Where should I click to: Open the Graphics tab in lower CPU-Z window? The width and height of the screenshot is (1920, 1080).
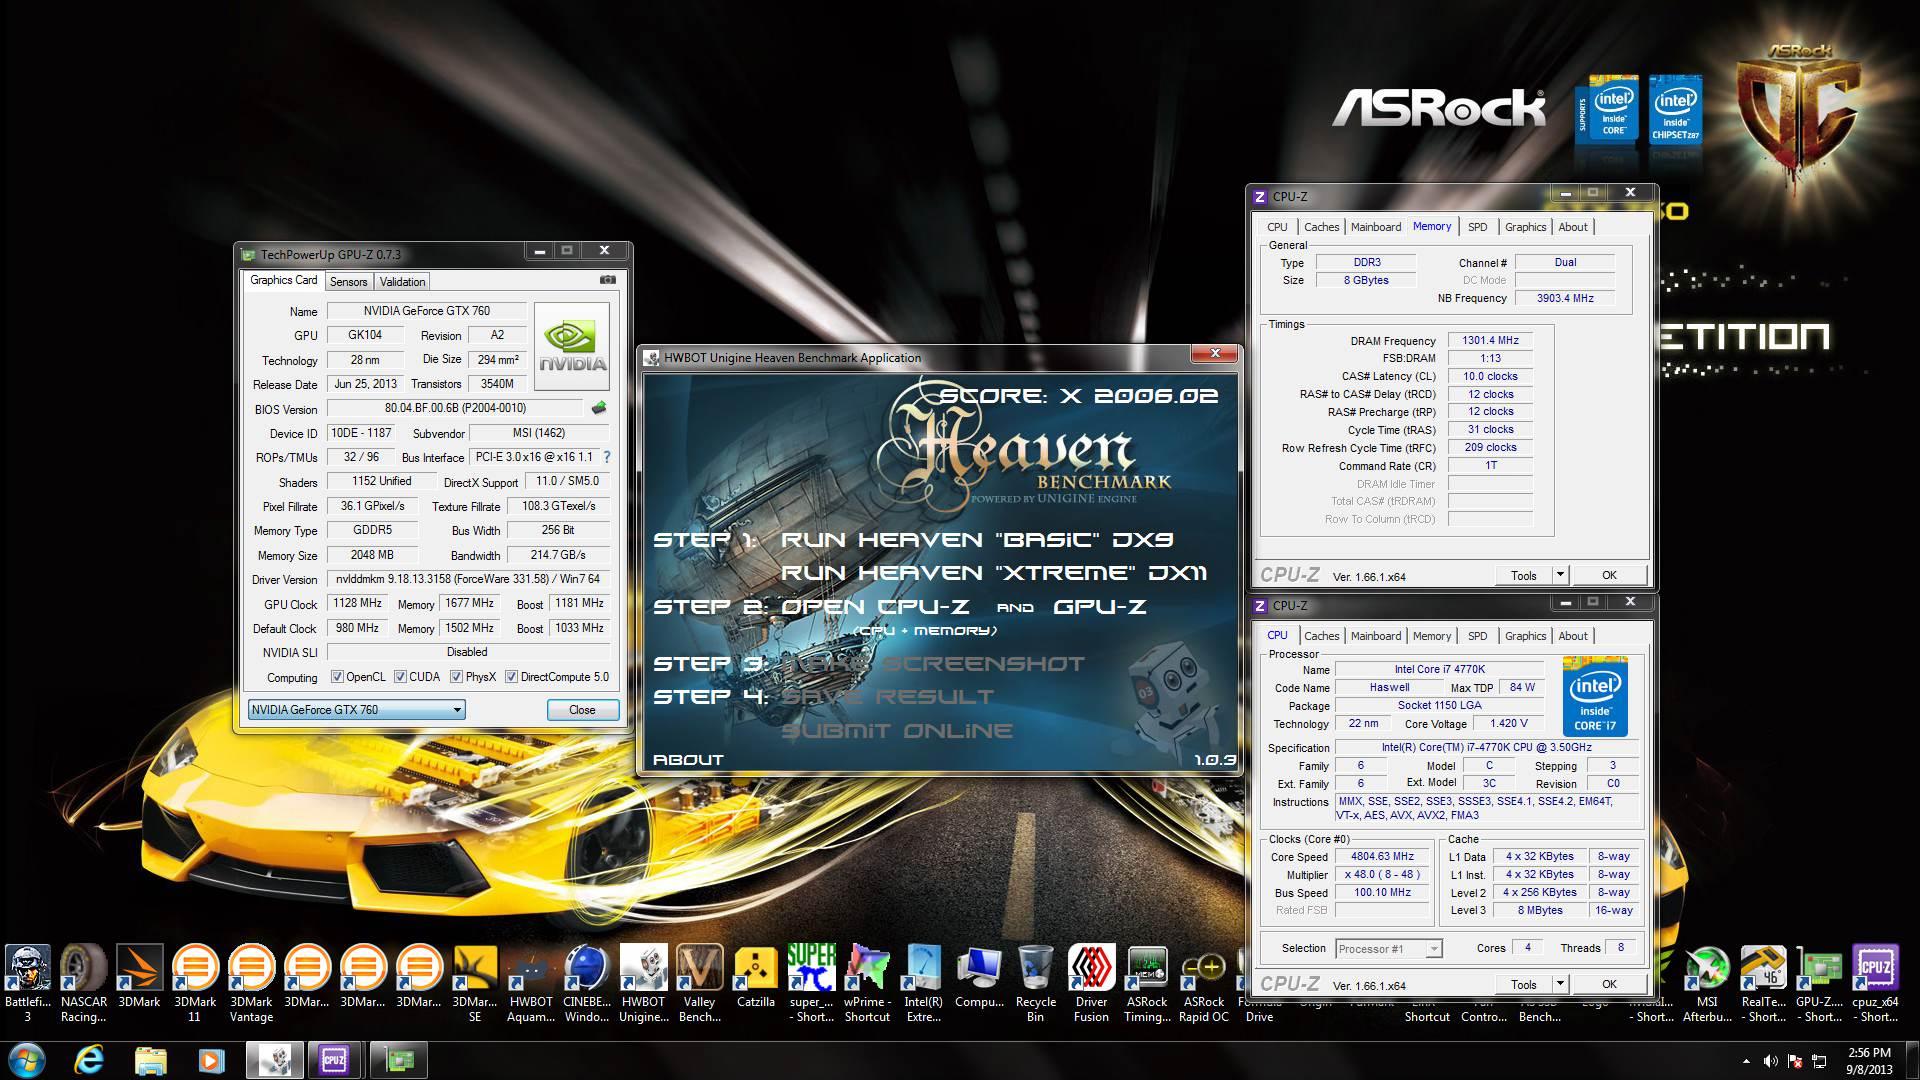[x=1525, y=636]
